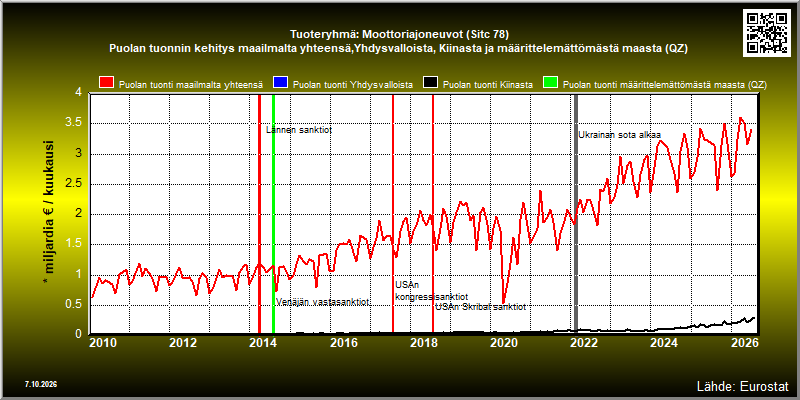Image resolution: width=800 pixels, height=400 pixels.
Task: Click the y-axis value 2.5
Action: tap(74, 184)
